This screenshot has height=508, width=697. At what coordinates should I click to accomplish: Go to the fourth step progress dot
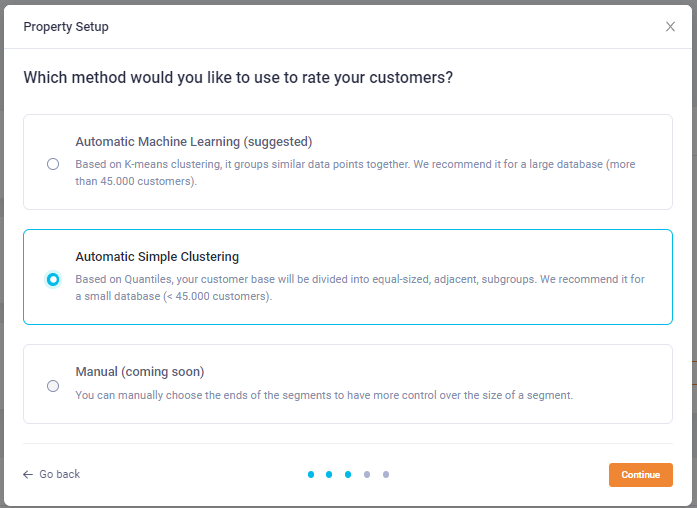(x=367, y=474)
